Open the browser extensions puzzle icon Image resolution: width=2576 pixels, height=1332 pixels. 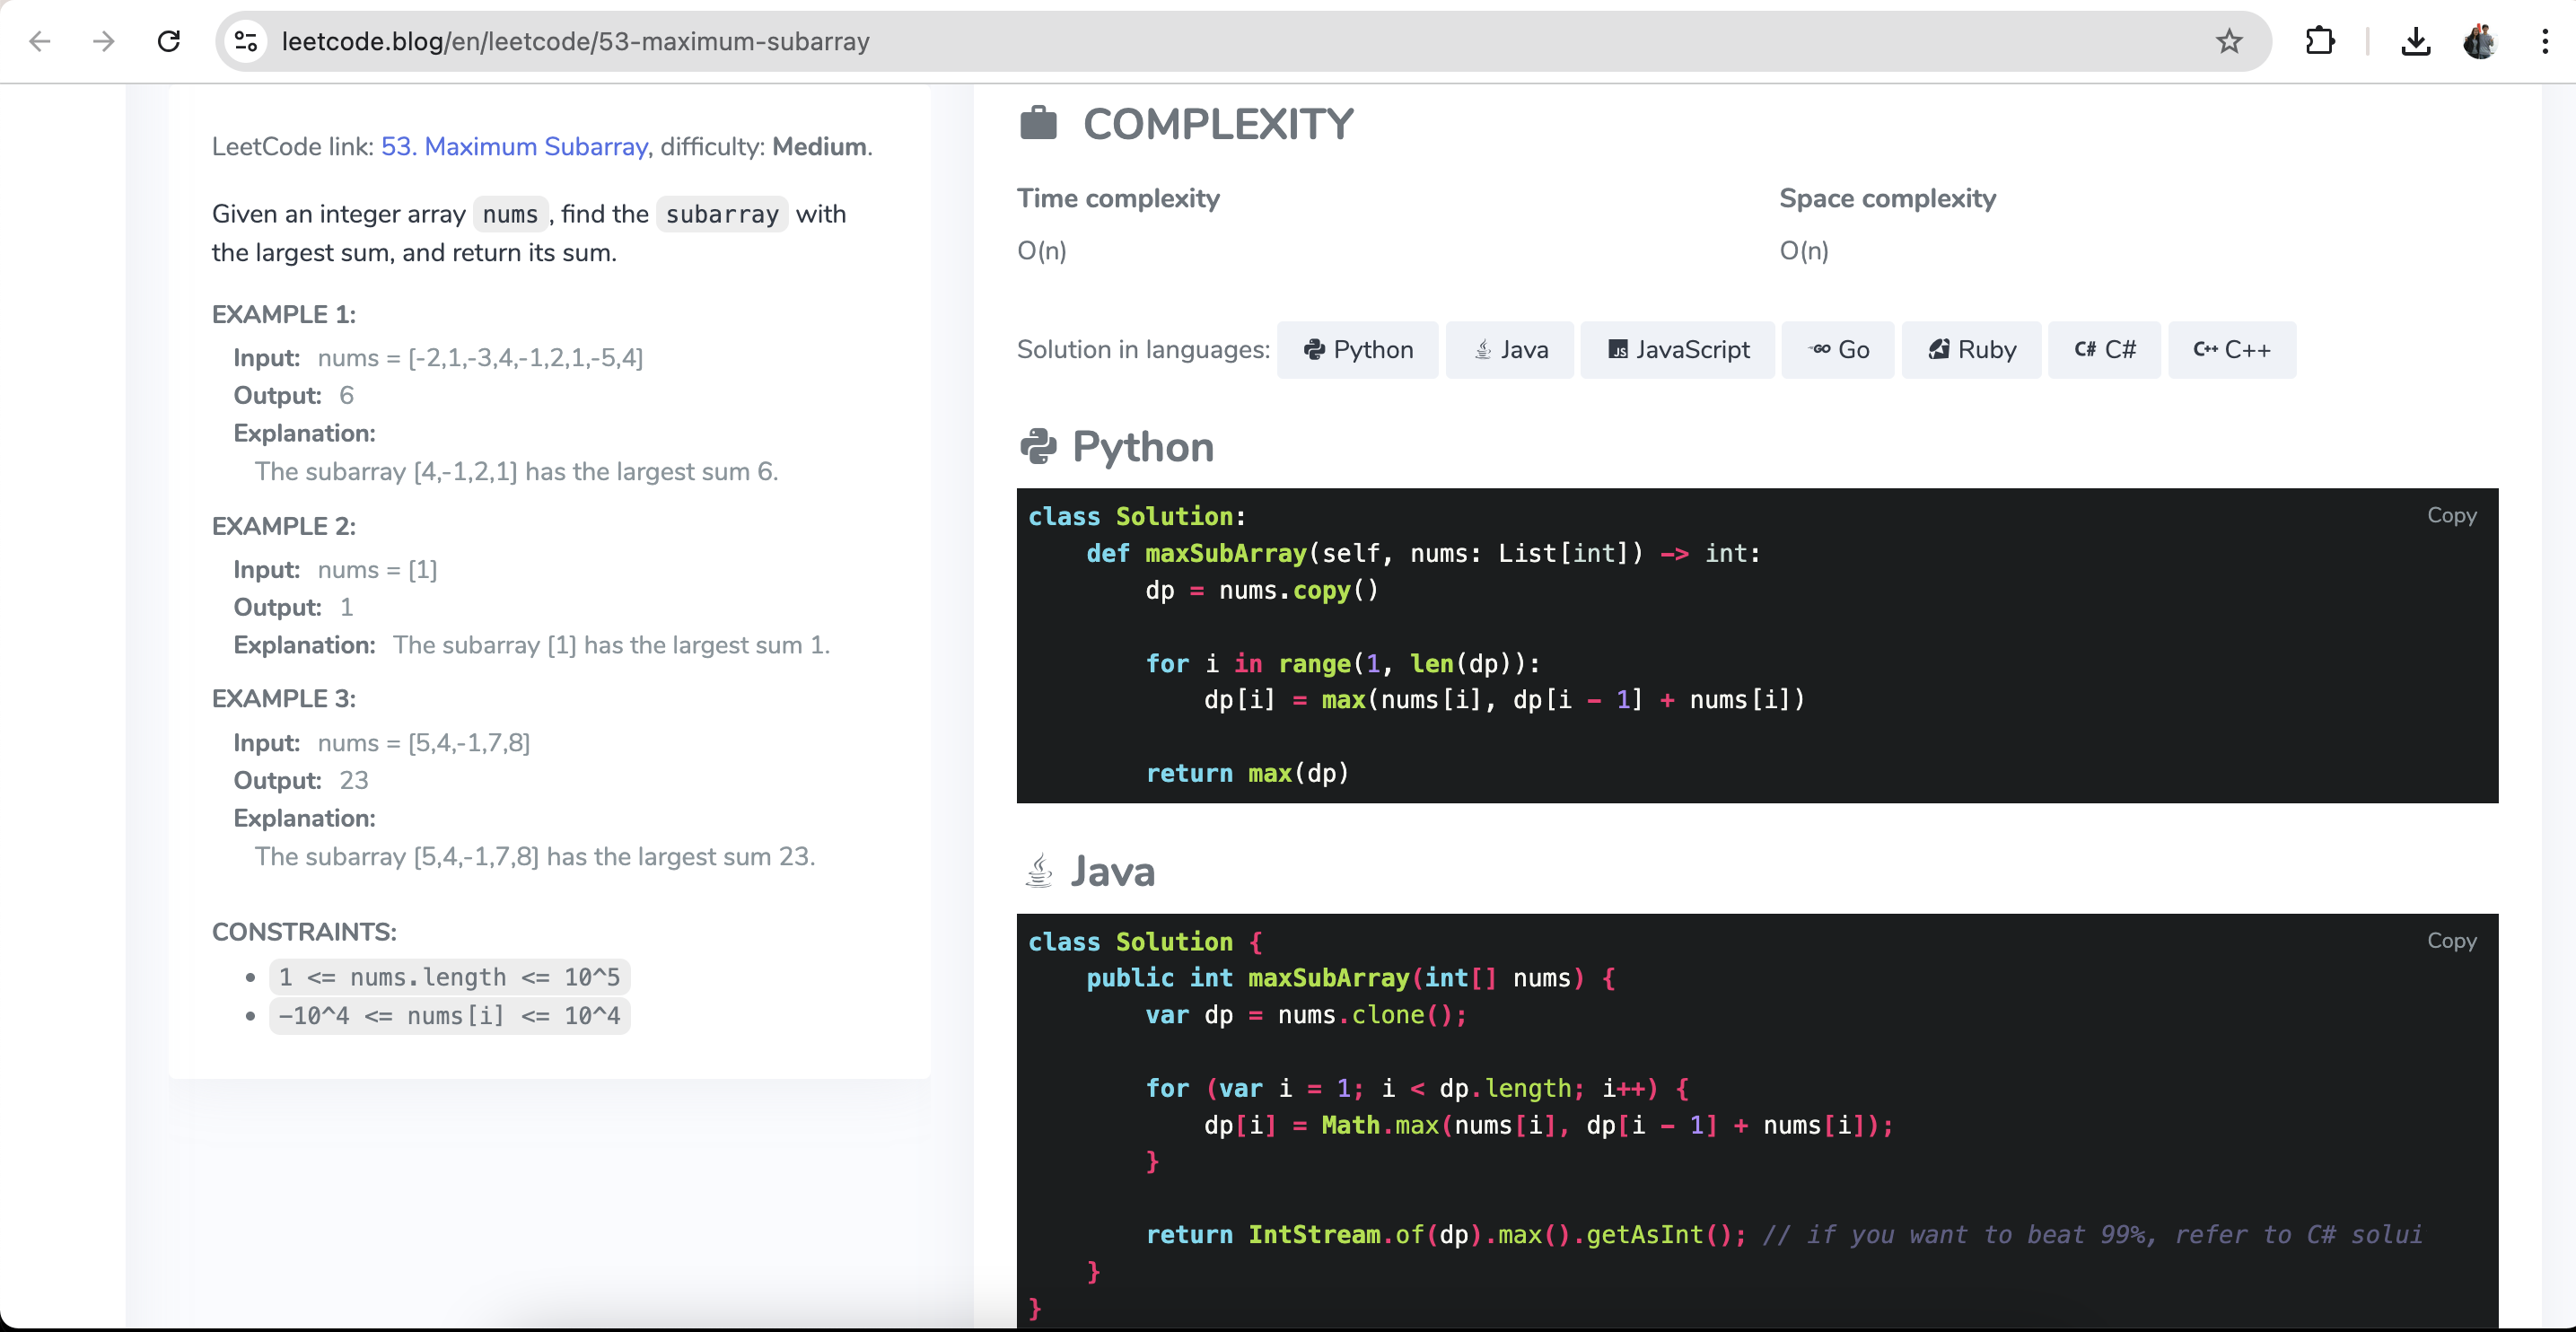(x=2319, y=41)
